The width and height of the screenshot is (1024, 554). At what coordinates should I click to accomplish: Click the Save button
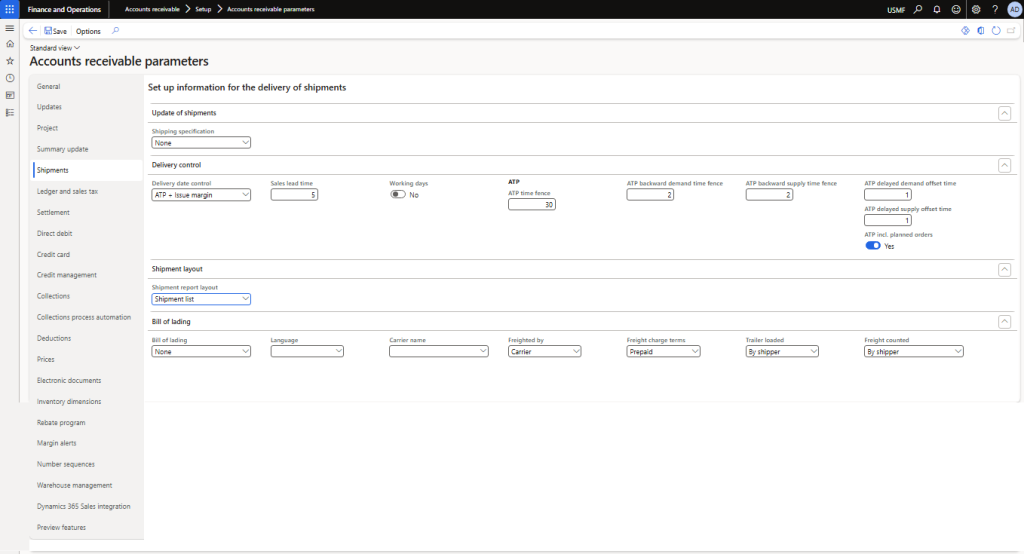pos(55,31)
